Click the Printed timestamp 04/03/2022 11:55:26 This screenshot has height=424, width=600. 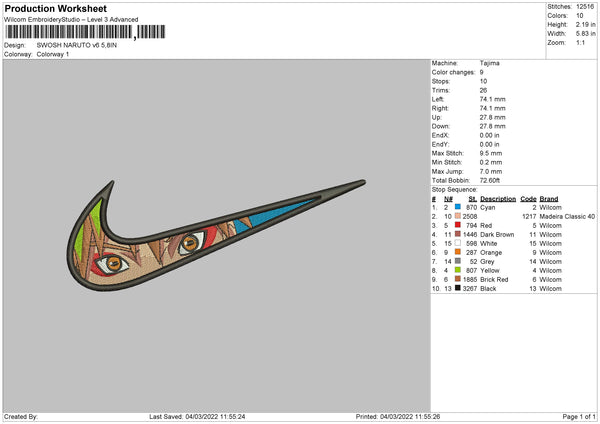pos(410,417)
